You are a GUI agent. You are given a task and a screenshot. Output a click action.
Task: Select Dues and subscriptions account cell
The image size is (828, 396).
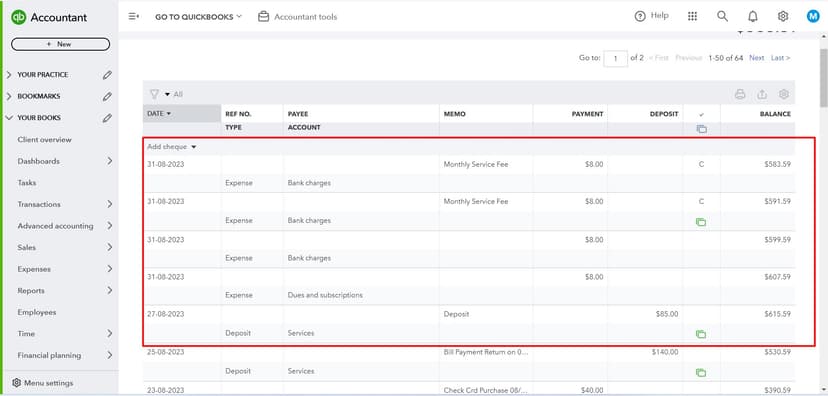click(325, 295)
